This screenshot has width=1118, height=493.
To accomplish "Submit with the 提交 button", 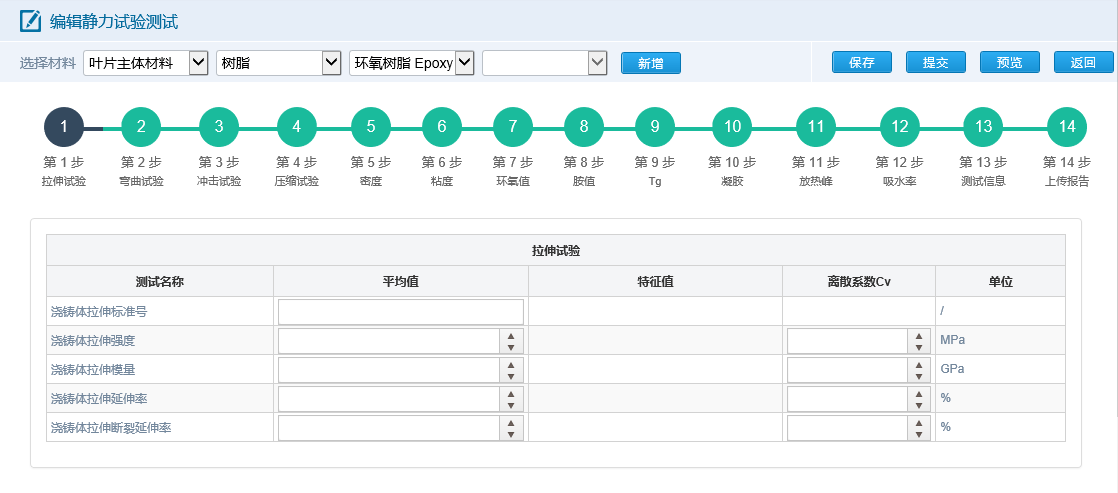I will coord(935,62).
